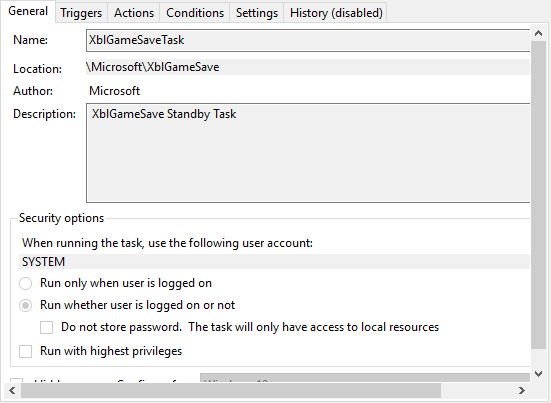
Task: Click the SYSTEM user account field
Action: (x=274, y=262)
